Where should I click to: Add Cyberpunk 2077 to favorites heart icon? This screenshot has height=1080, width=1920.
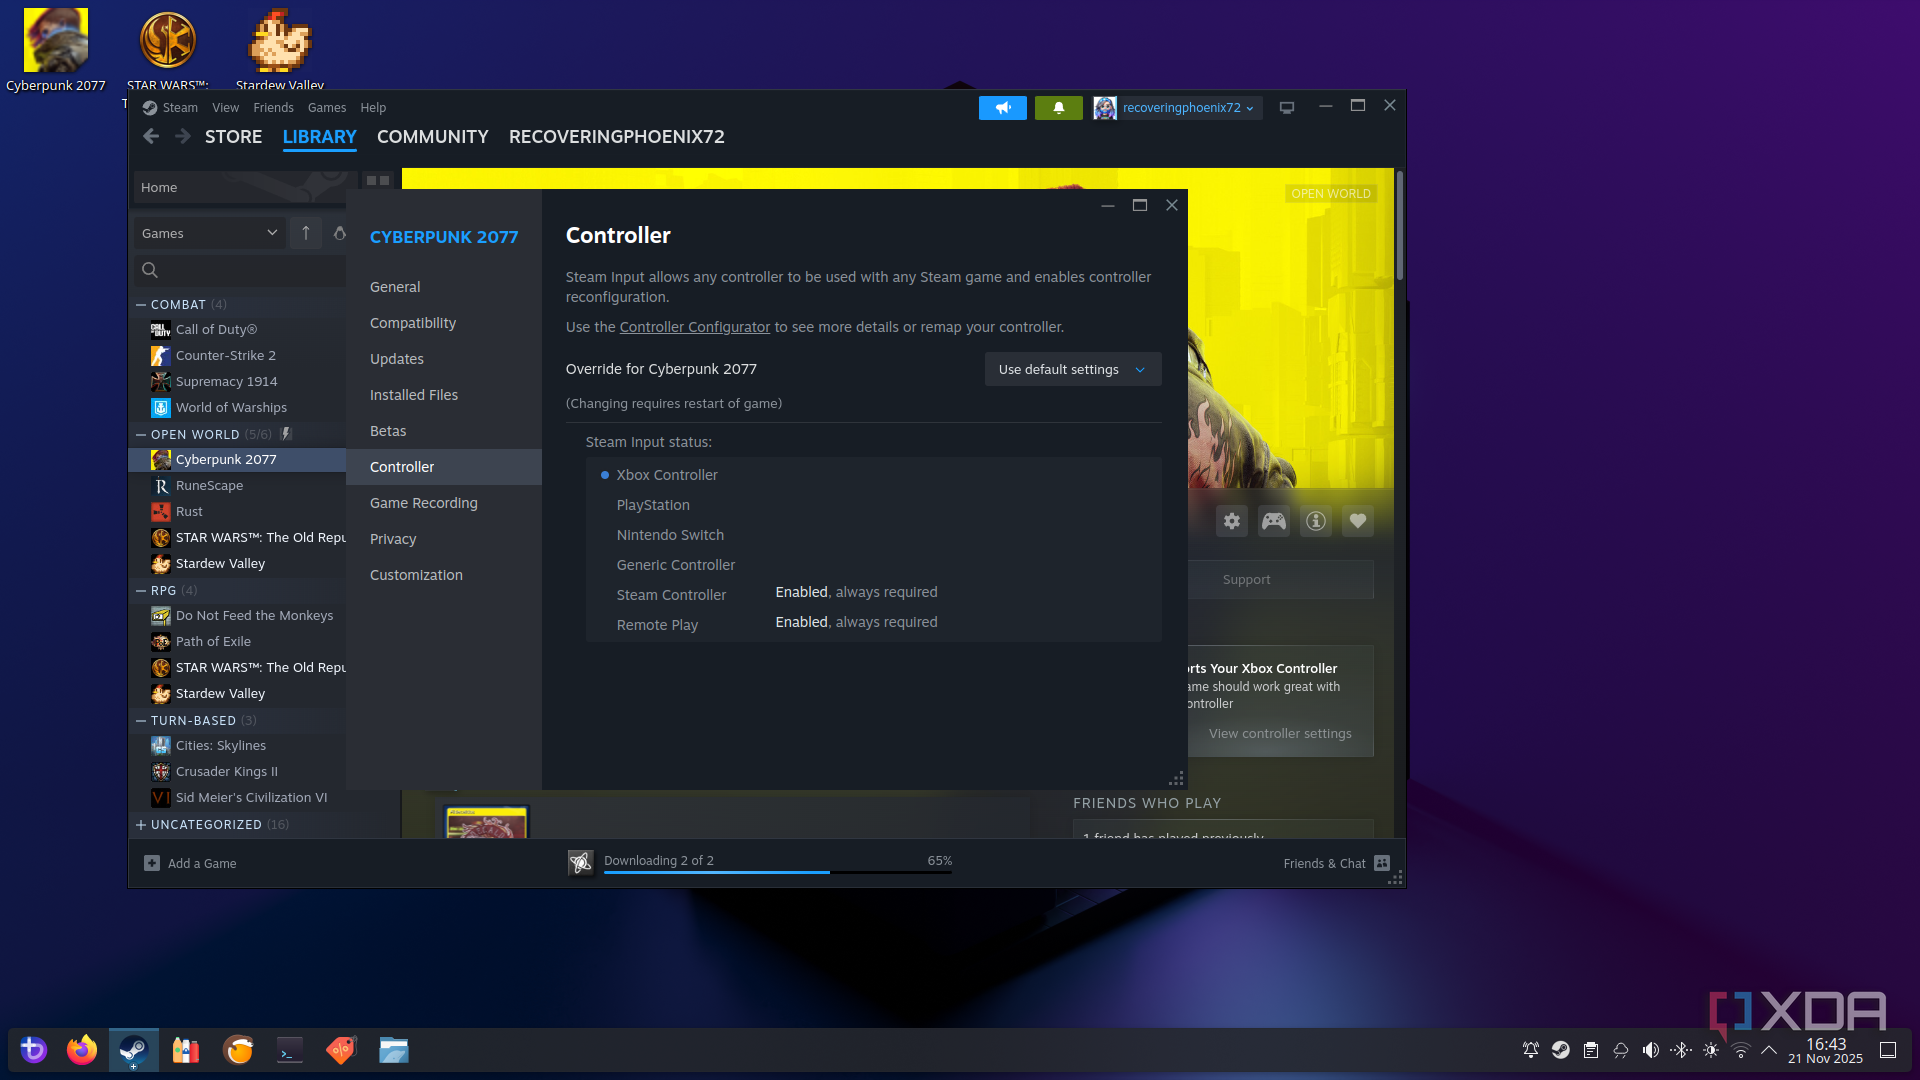click(1358, 521)
